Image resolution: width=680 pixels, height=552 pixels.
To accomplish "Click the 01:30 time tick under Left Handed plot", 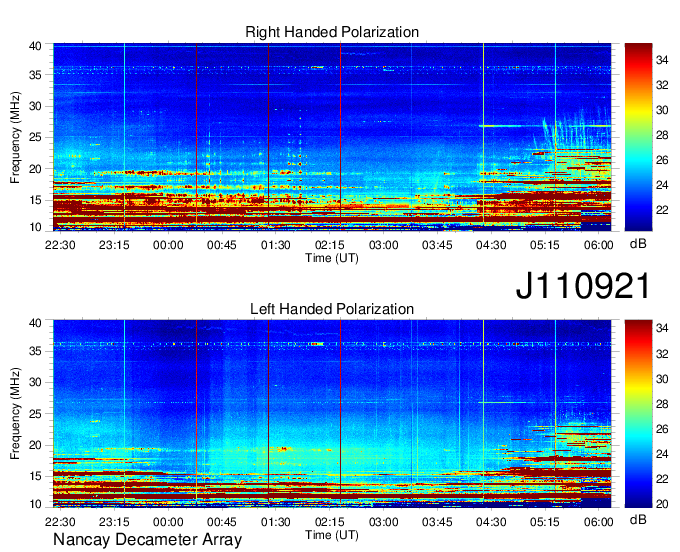I will coord(275,522).
